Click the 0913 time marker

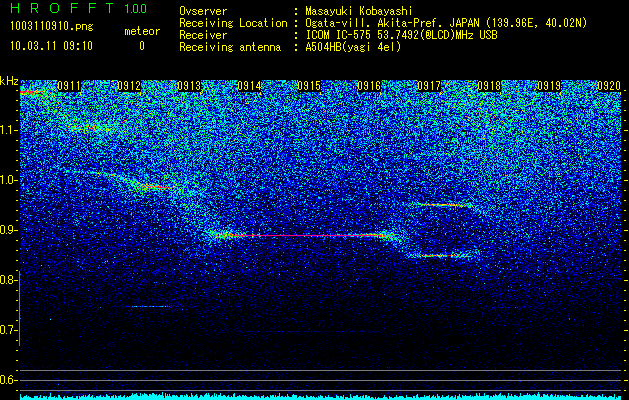click(189, 86)
